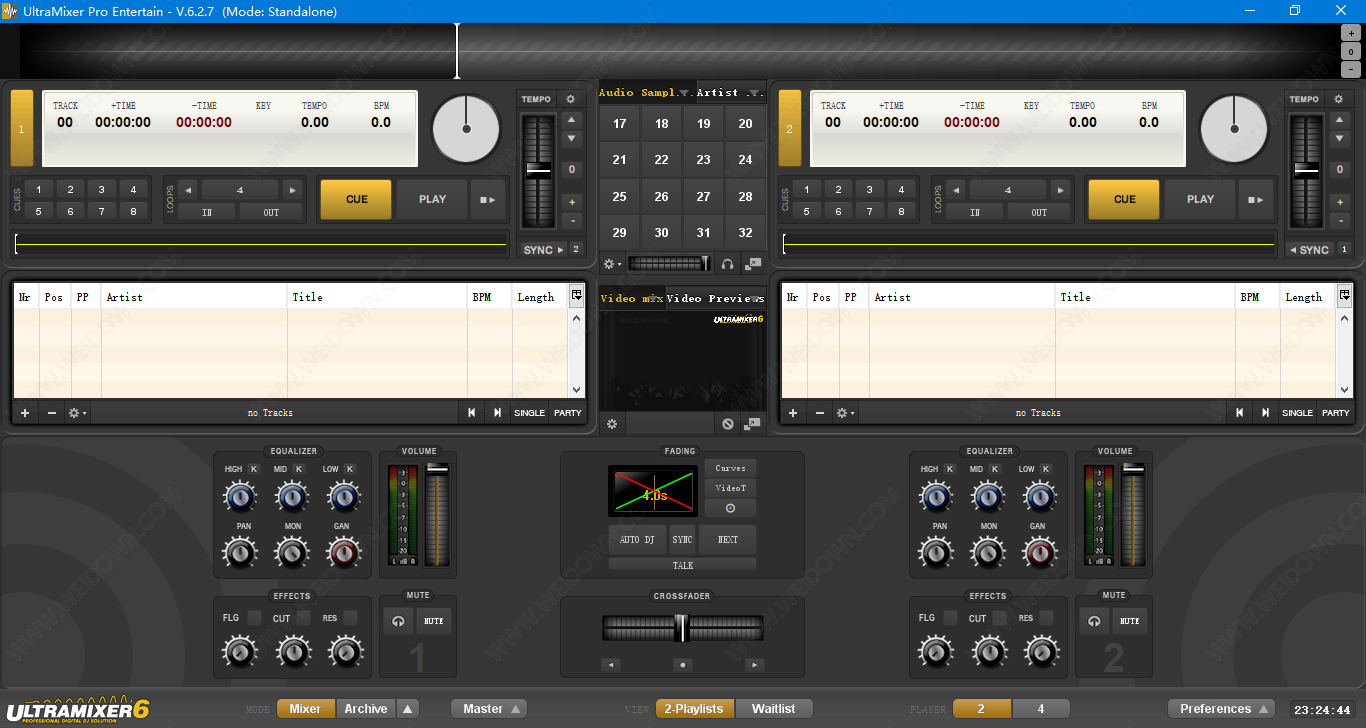Screen dimensions: 1366x728
Task: Open the Artist tab dropdown arrow
Action: [752, 93]
